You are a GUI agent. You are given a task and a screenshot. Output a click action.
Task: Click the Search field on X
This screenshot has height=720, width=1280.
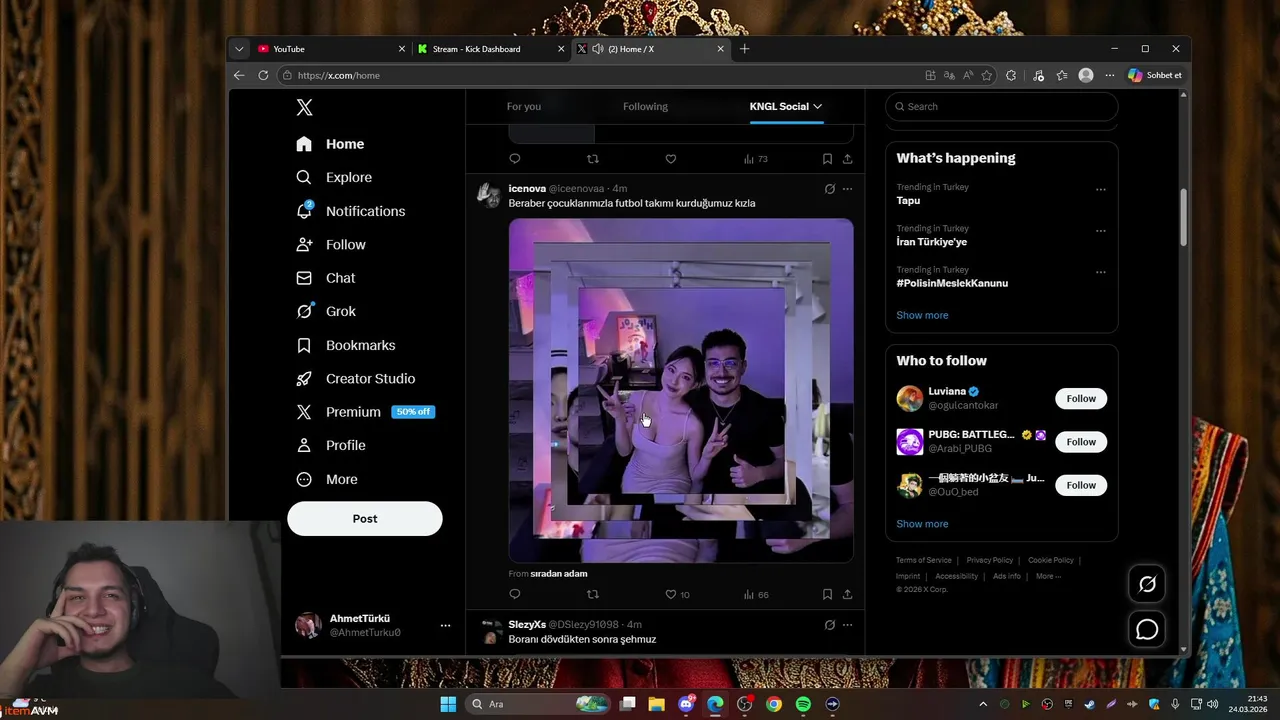pos(1001,106)
